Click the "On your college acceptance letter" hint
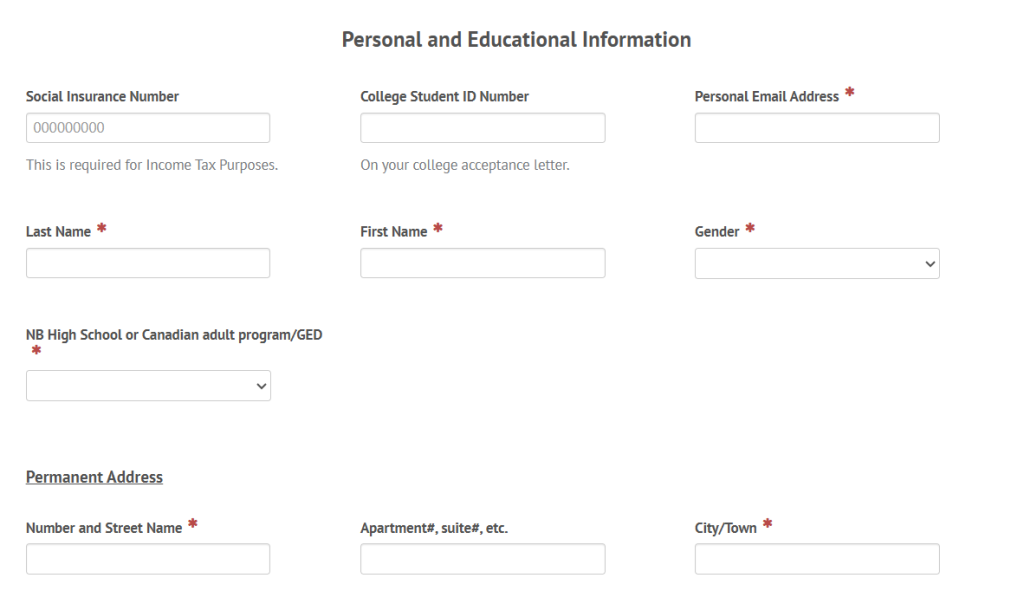This screenshot has height=604, width=1024. [465, 165]
